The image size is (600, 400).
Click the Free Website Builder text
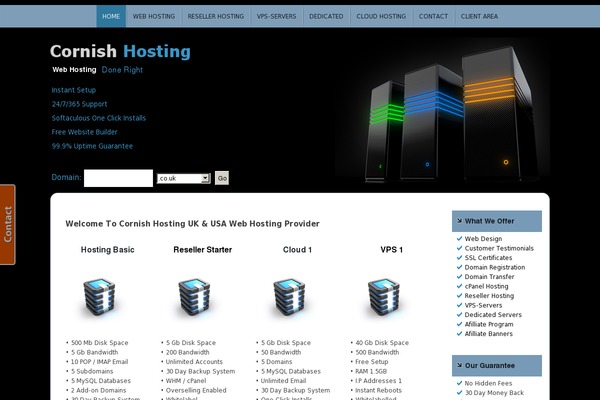[84, 132]
